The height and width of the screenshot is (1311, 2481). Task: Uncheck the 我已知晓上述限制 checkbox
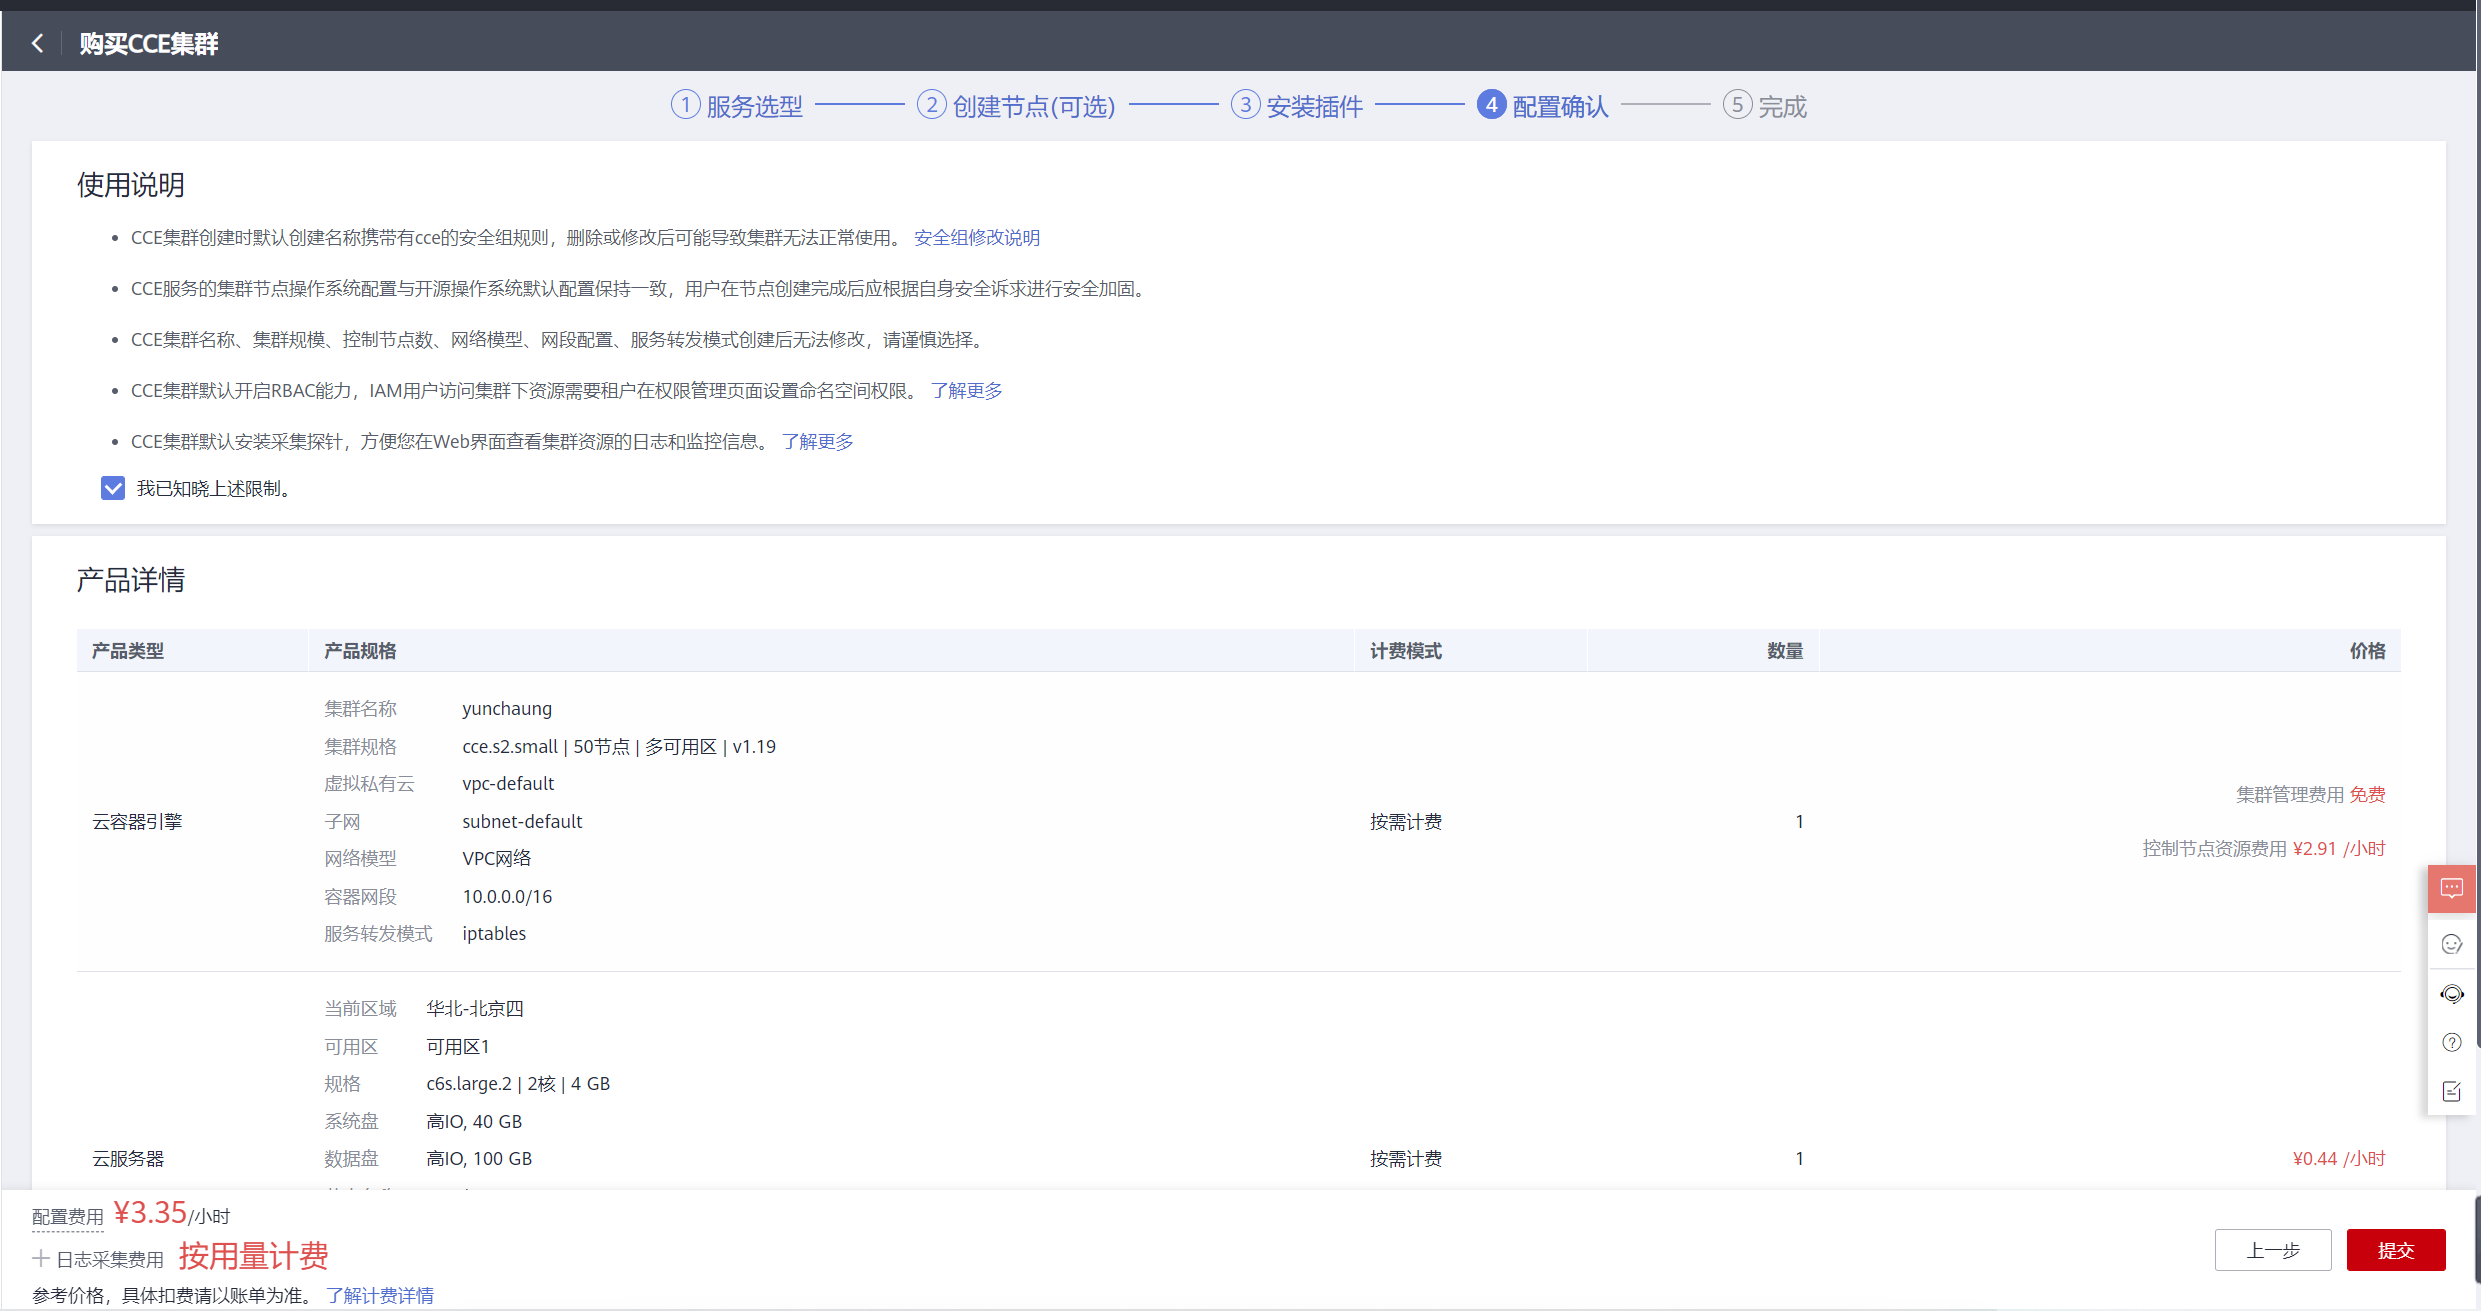tap(113, 488)
